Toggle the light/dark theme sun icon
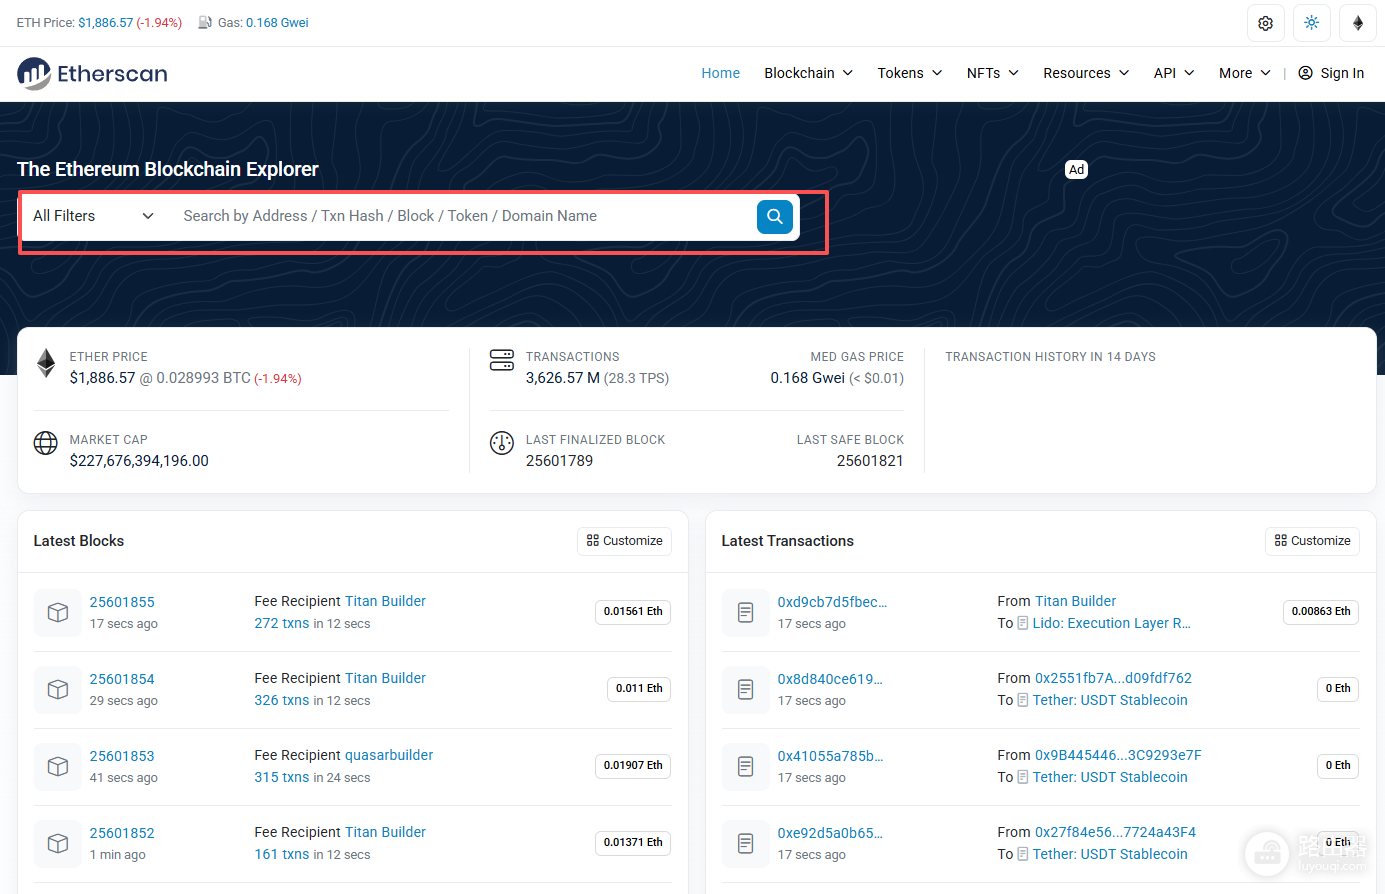1385x894 pixels. coord(1311,23)
